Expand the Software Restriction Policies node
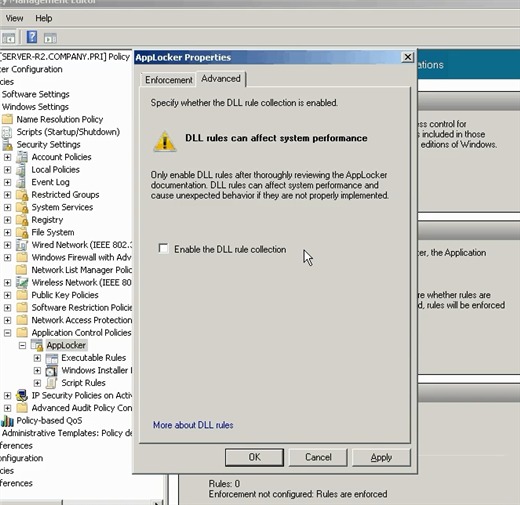 (7, 308)
